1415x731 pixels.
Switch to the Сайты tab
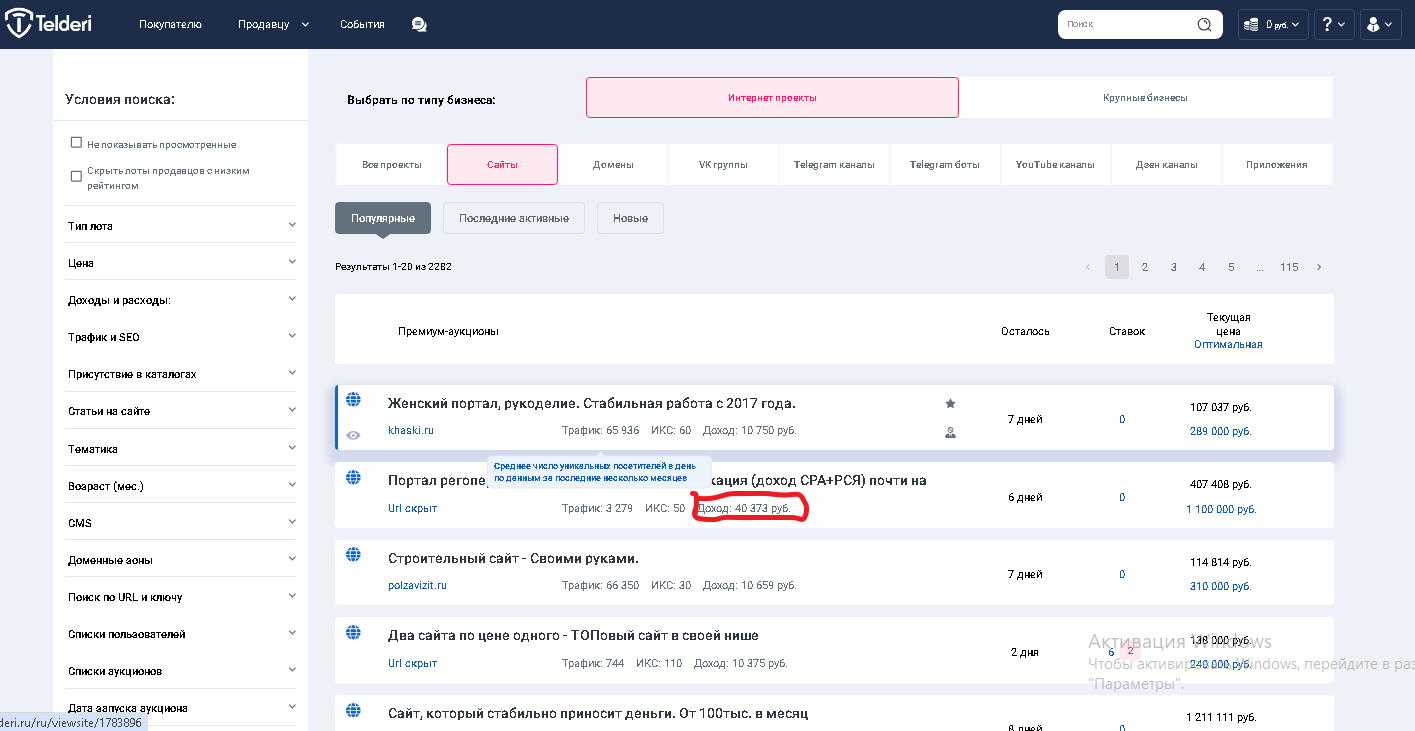click(502, 164)
